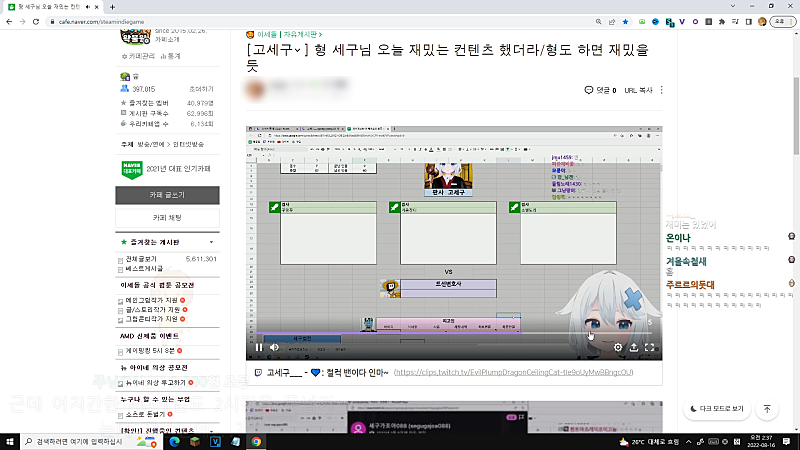Click the comment bubble icon by 댓글
800x450 pixels.
click(x=589, y=90)
